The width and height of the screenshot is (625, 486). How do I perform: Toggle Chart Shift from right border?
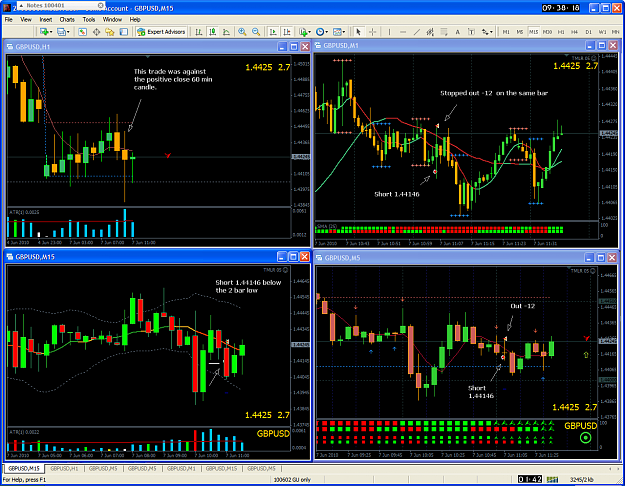pos(287,32)
